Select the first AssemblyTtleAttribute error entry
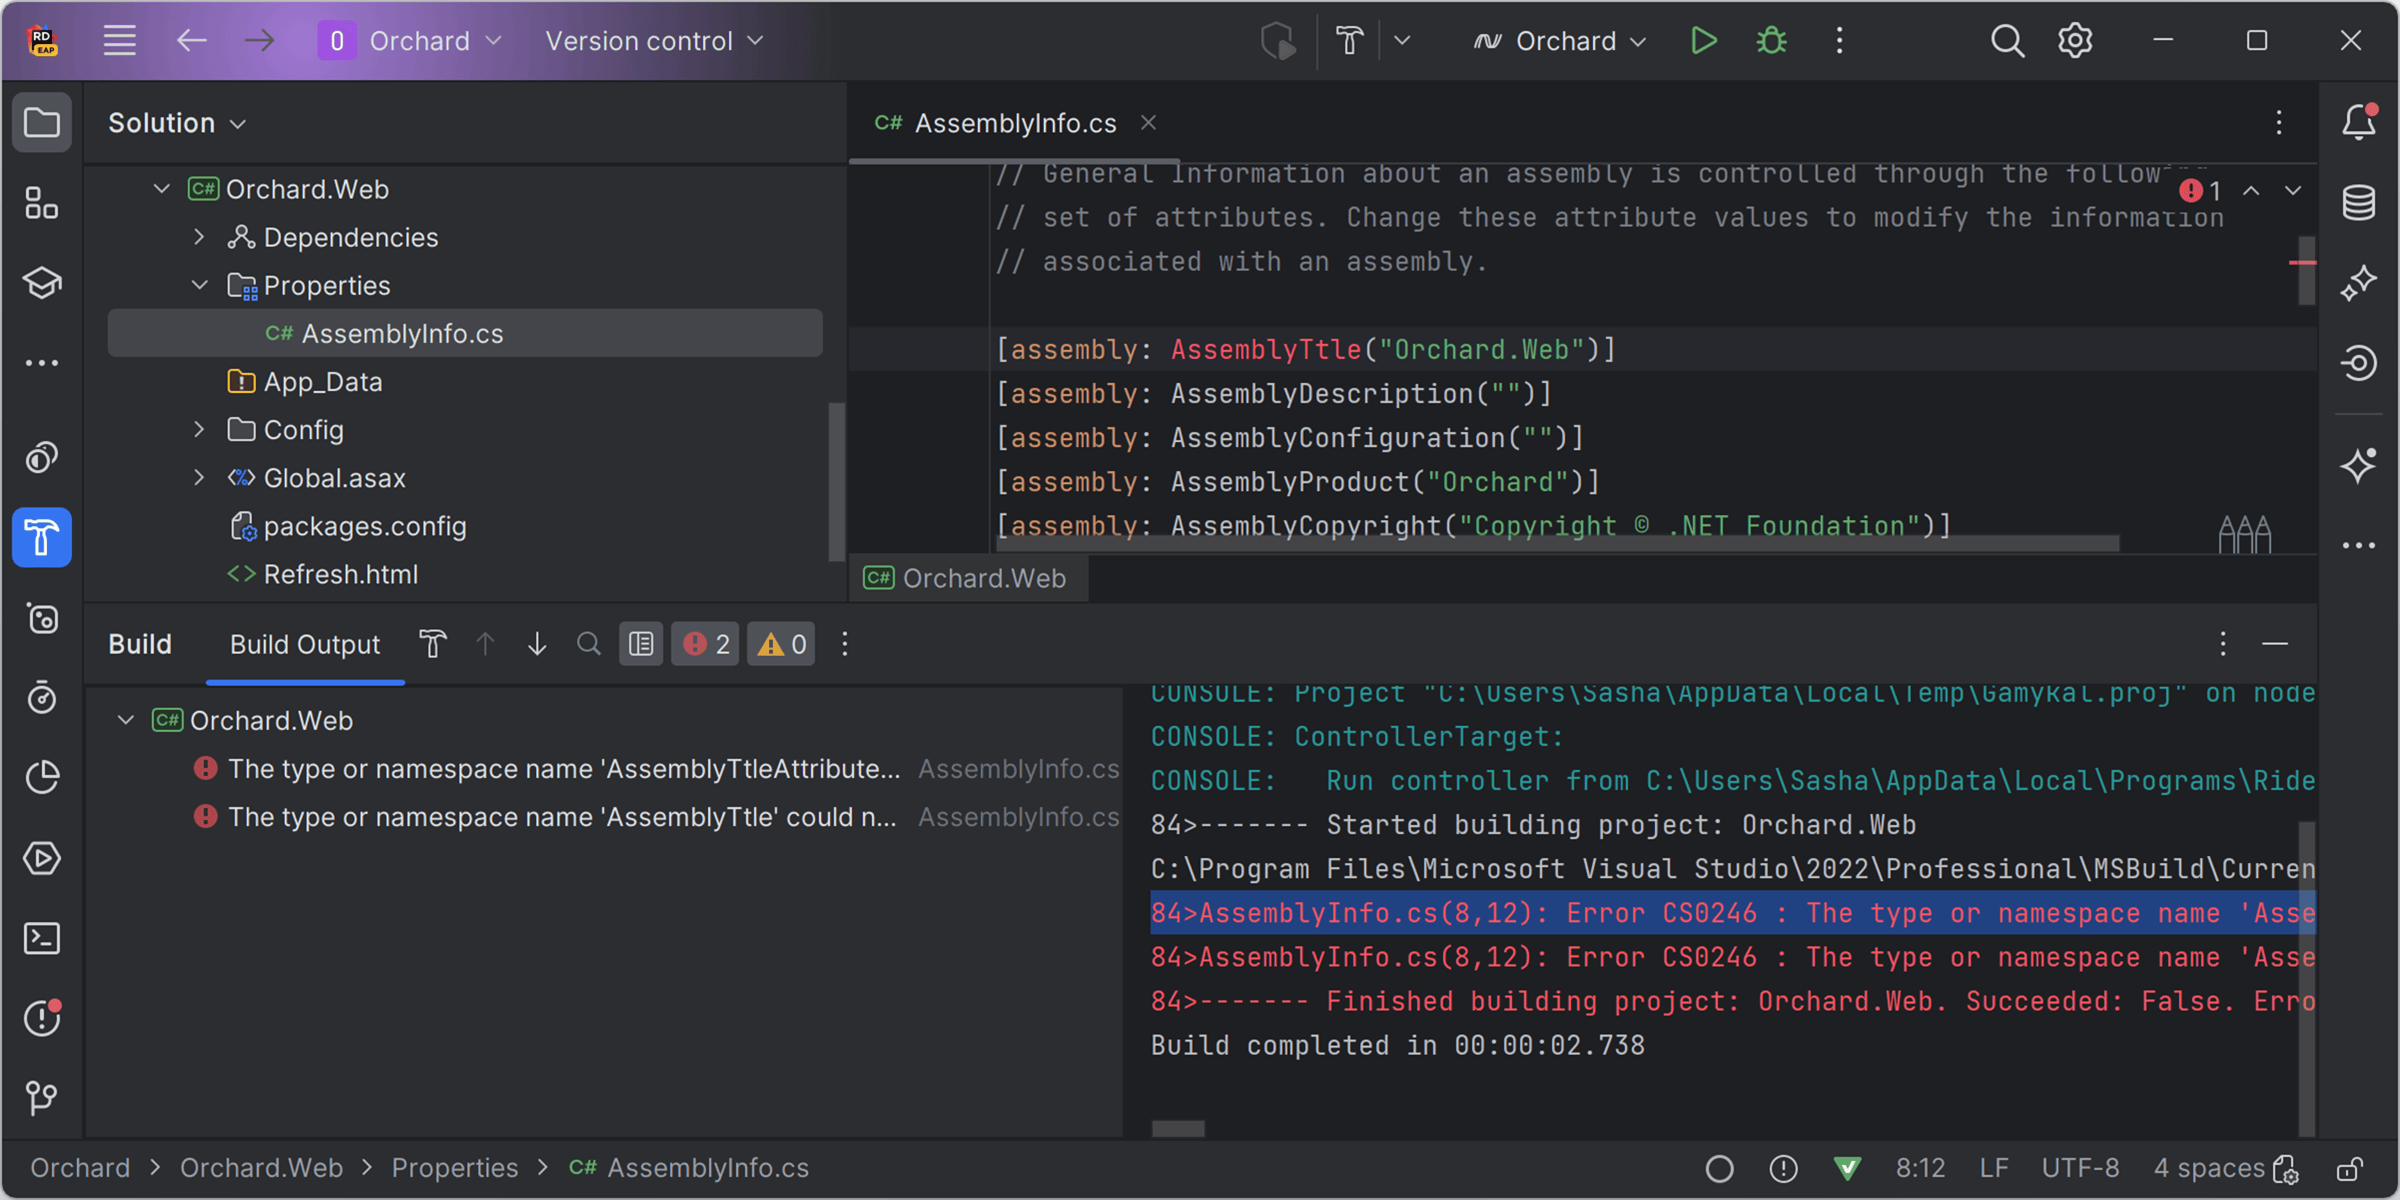 [x=563, y=769]
